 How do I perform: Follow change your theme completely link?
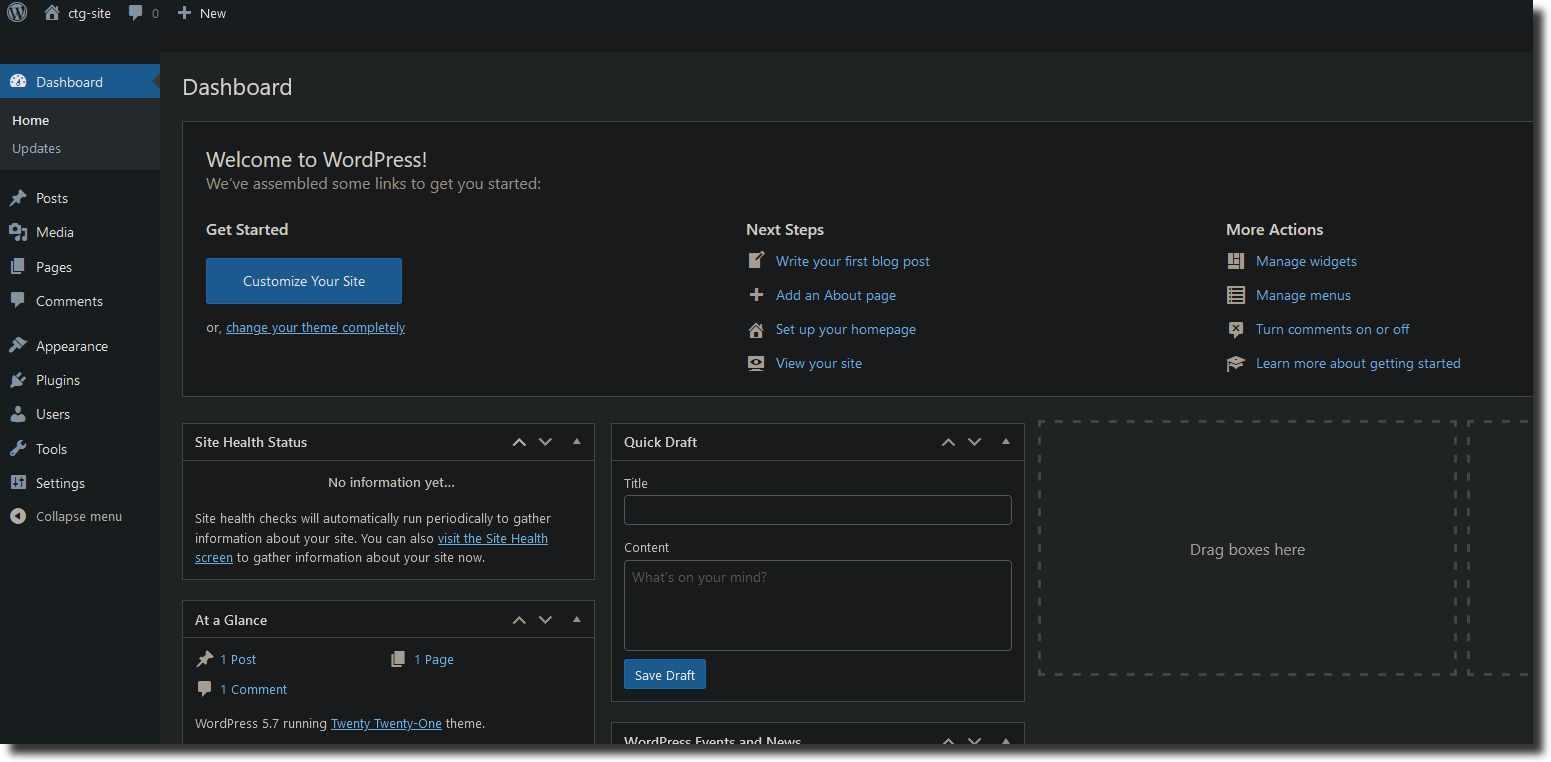click(x=316, y=327)
